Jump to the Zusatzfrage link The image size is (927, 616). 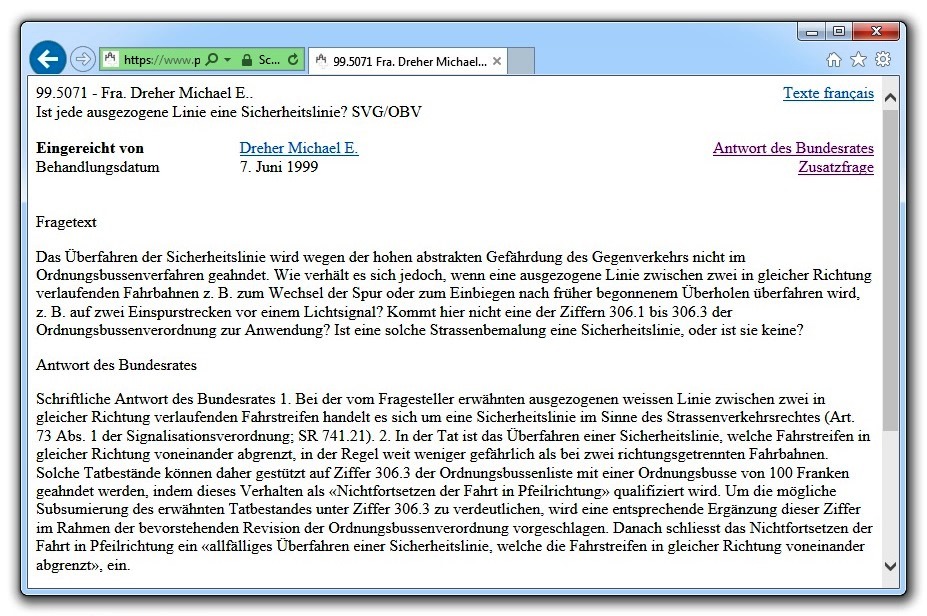(836, 167)
